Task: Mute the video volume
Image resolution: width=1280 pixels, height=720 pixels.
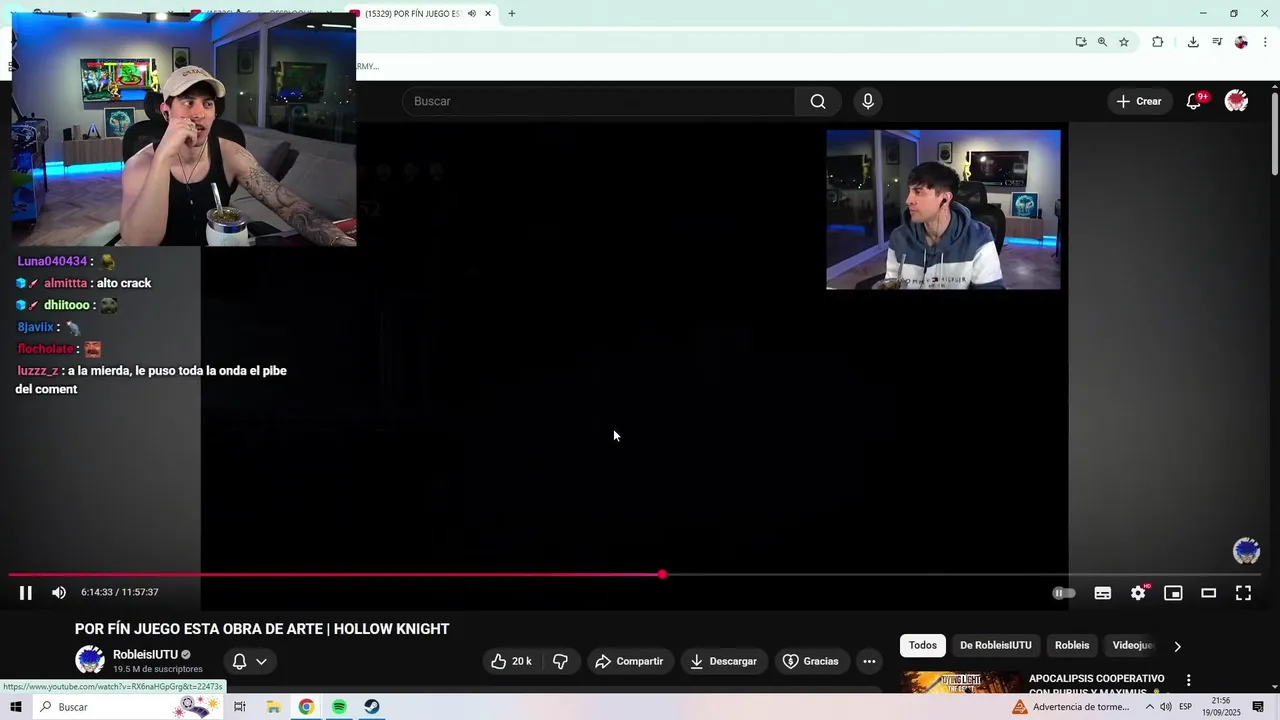Action: tap(59, 593)
